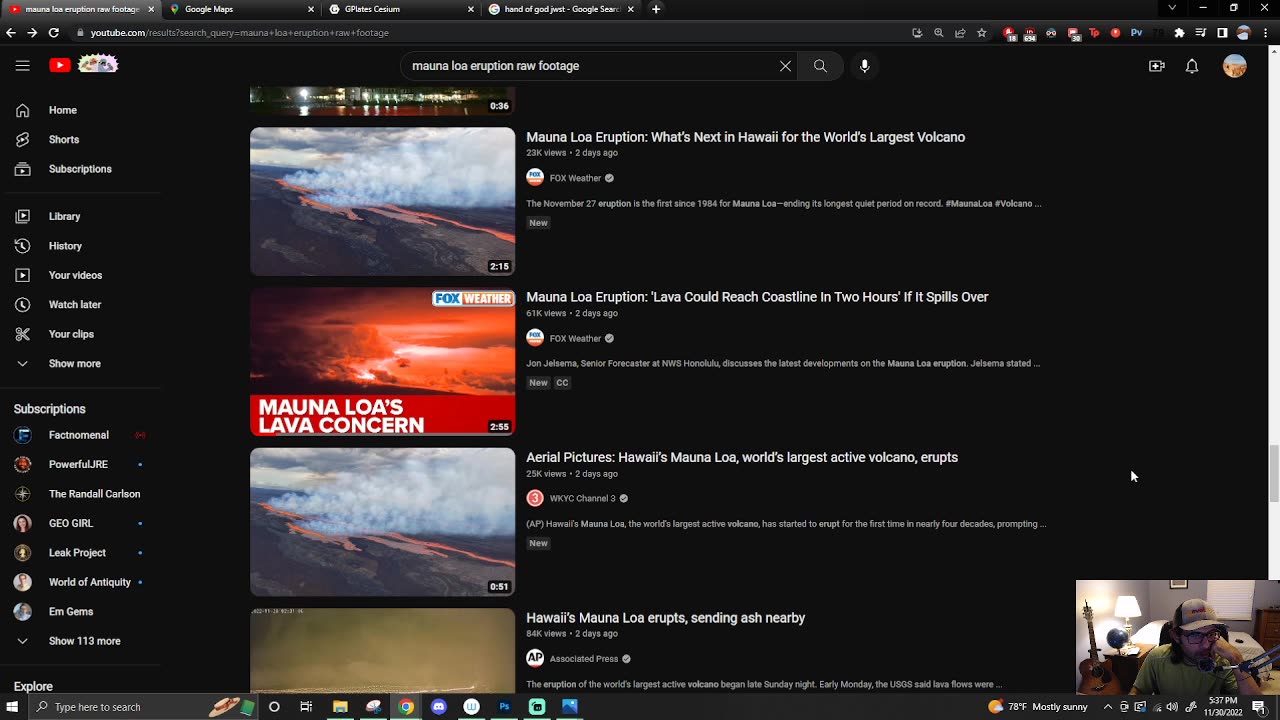Viewport: 1280px width, 720px height.
Task: Open the Leak Project channel subscription
Action: click(x=80, y=553)
